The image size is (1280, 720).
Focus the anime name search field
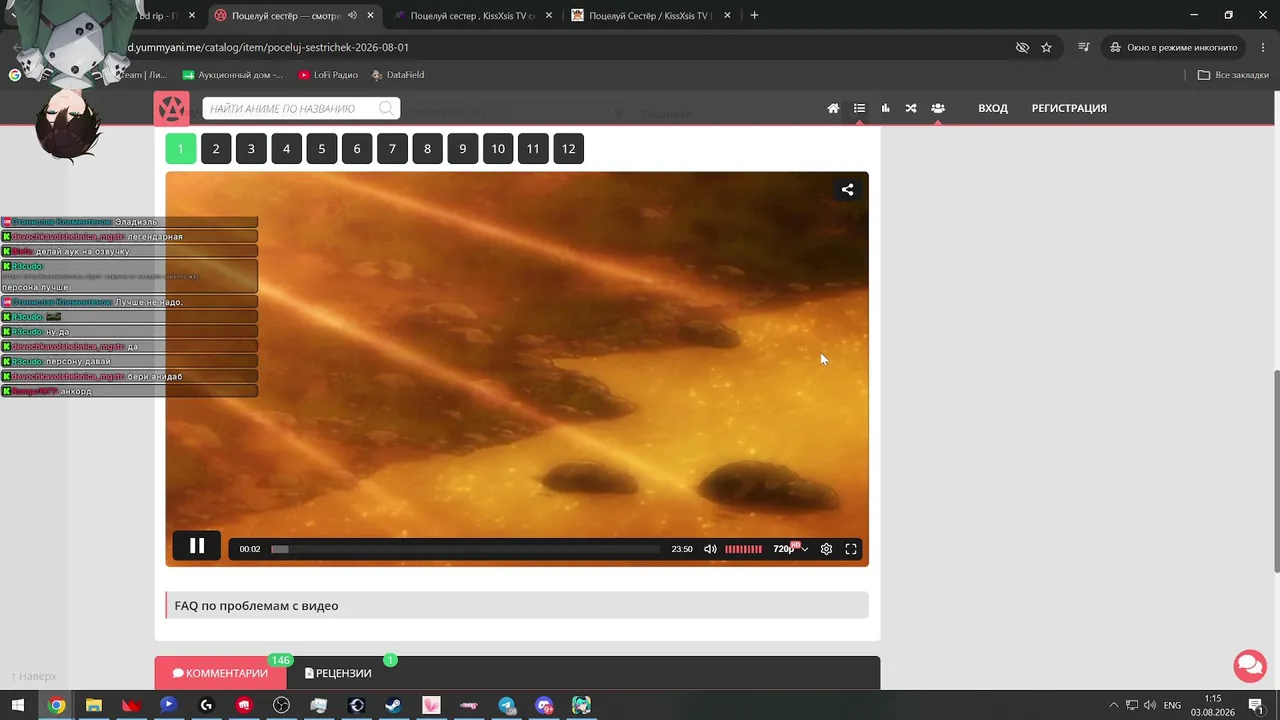pos(301,108)
